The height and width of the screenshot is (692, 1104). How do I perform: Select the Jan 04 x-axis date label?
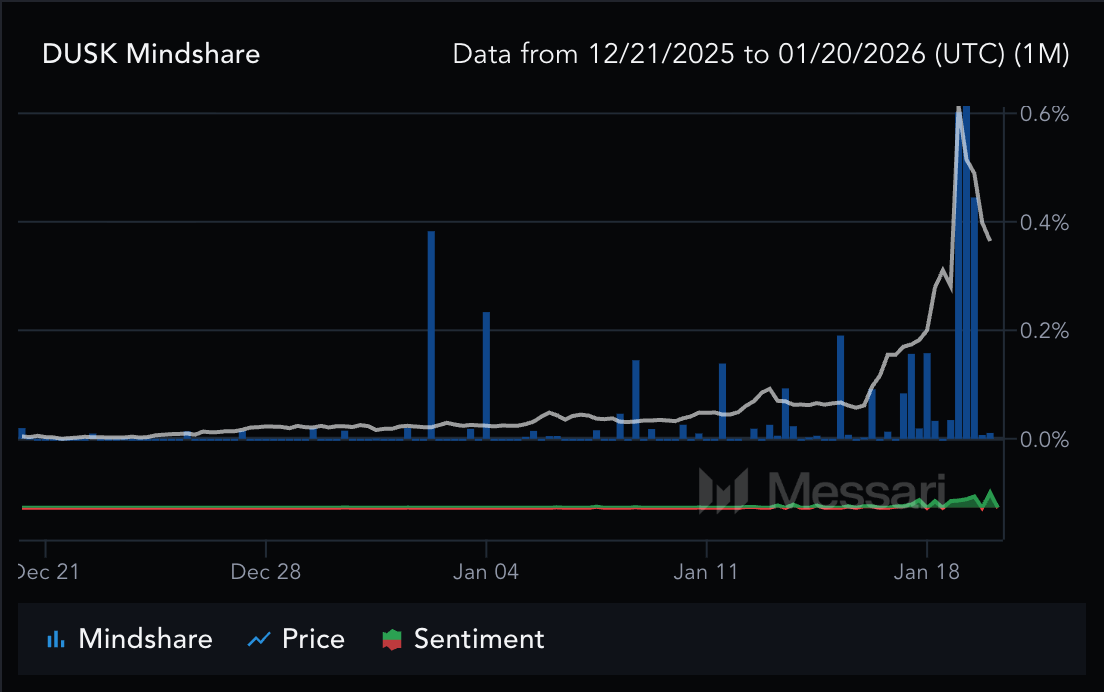486,572
